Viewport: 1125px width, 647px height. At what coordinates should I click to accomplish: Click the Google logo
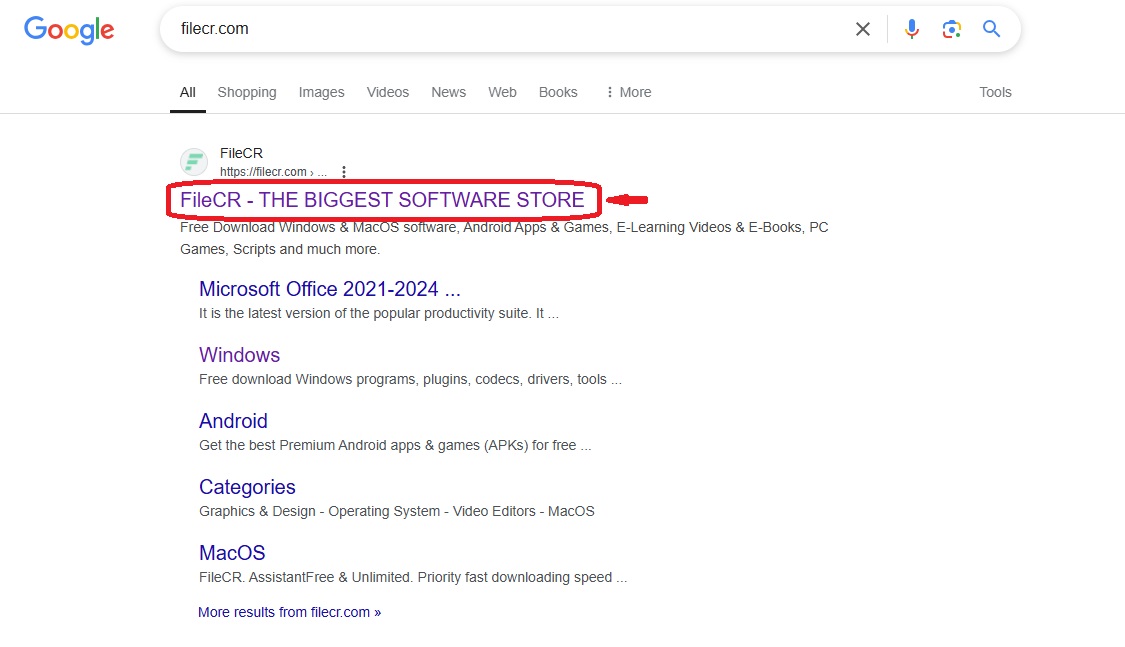coord(69,29)
